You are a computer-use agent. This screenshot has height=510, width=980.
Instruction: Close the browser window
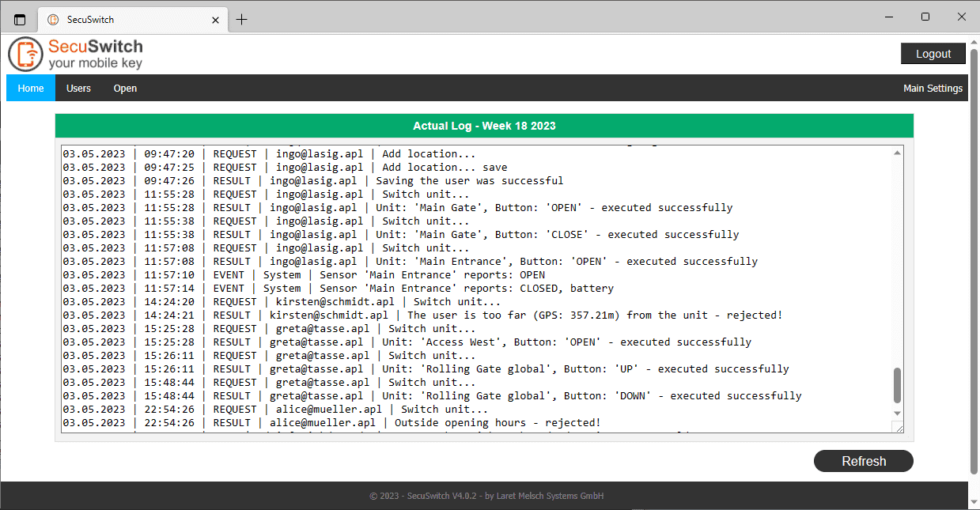tap(961, 16)
